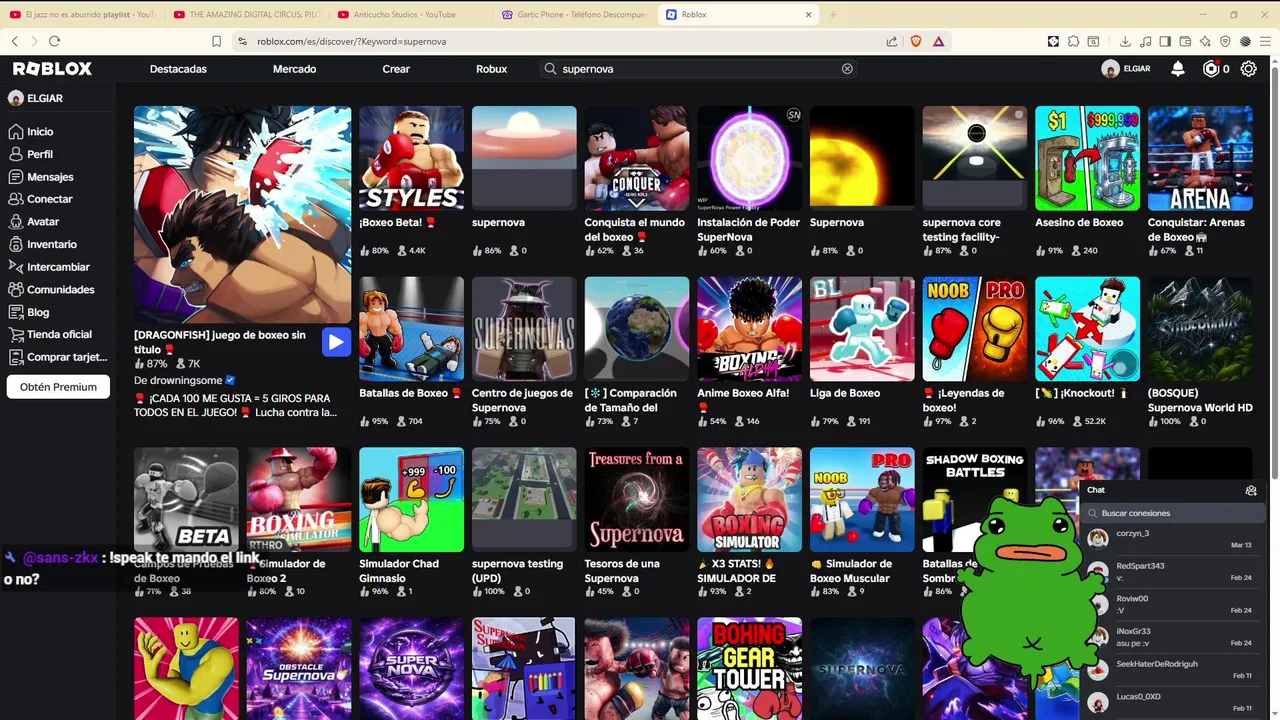
Task: Open Avatar in the sidebar
Action: 56,222
